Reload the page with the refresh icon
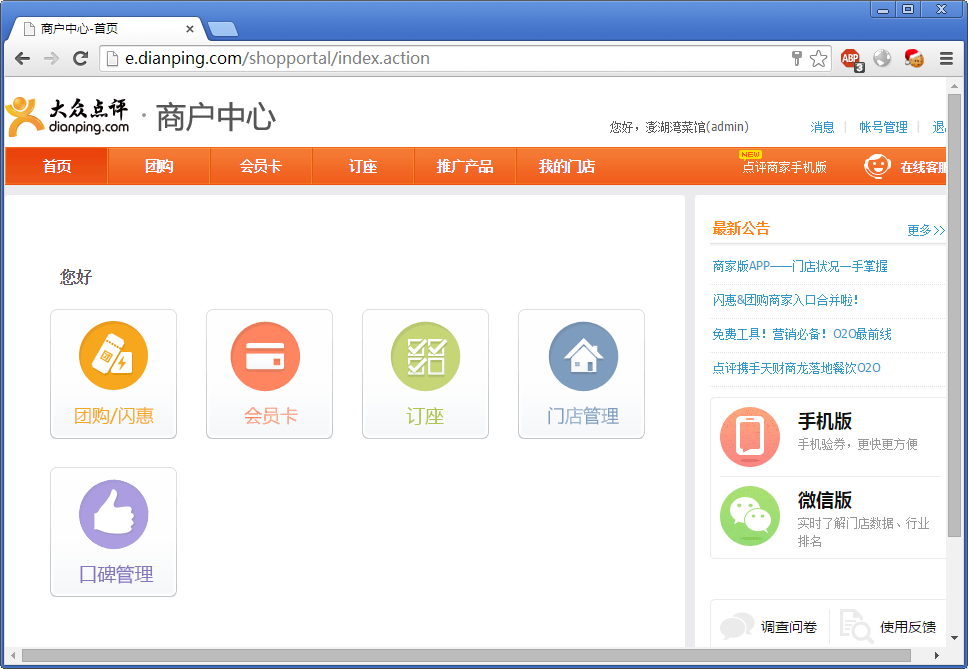This screenshot has width=968, height=669. pyautogui.click(x=80, y=59)
